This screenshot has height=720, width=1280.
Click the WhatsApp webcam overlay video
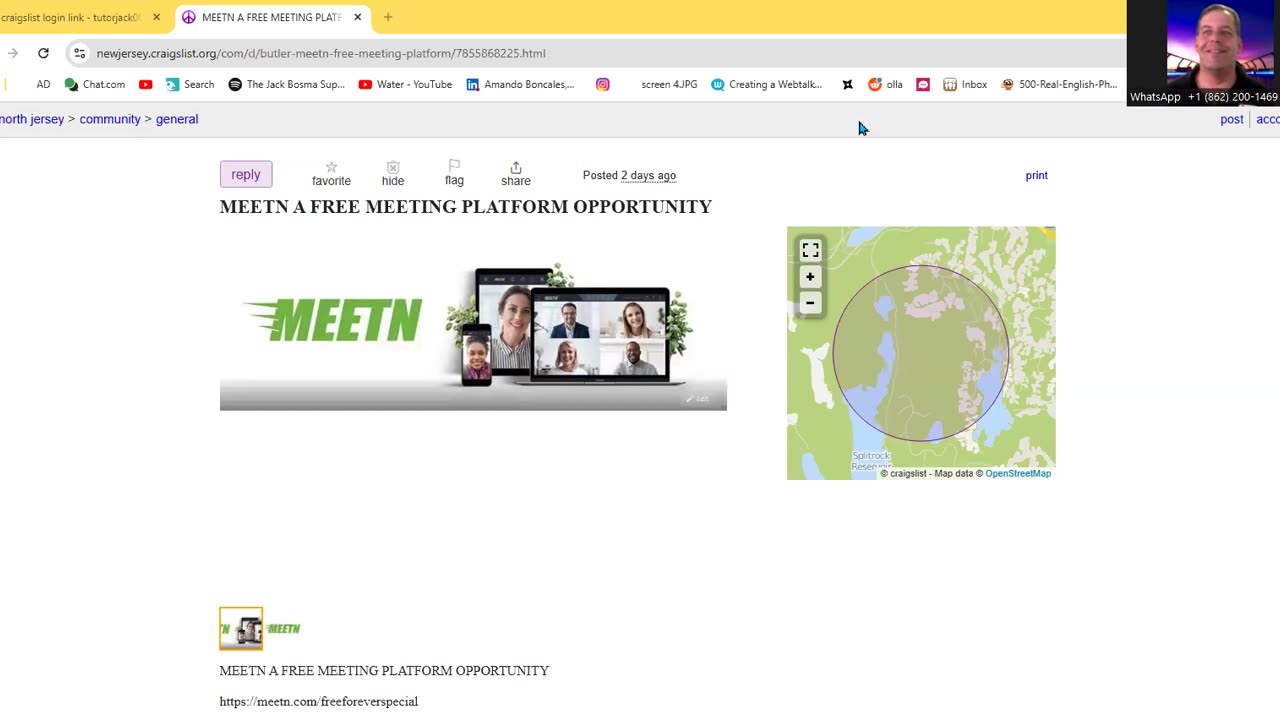(1203, 52)
